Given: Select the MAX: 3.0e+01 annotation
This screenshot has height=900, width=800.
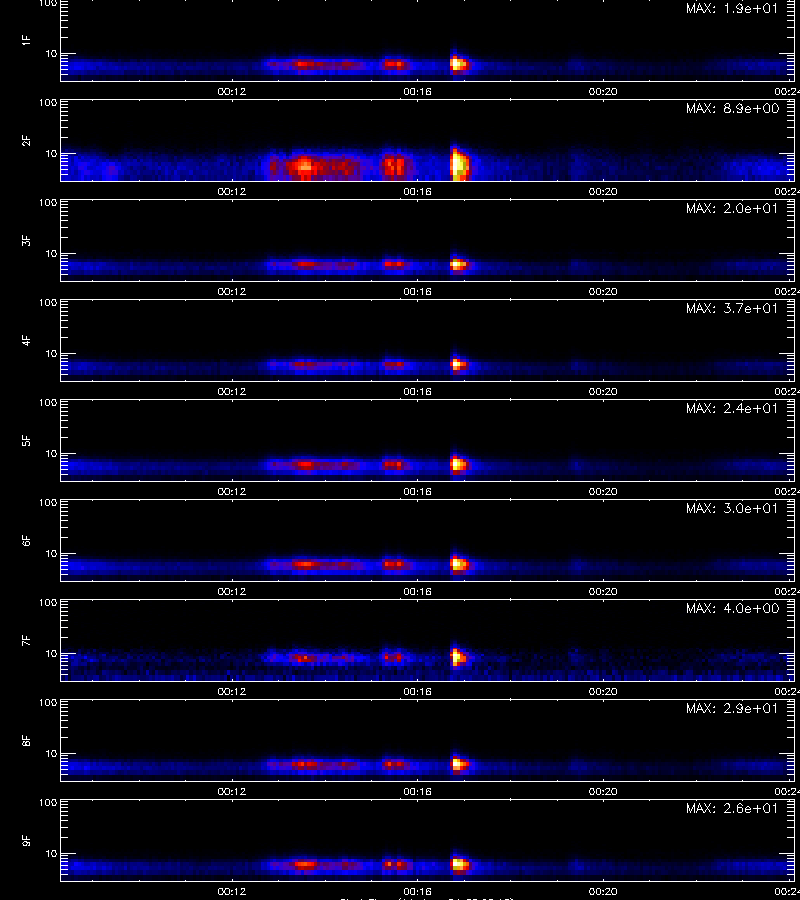Looking at the screenshot, I should point(732,508).
